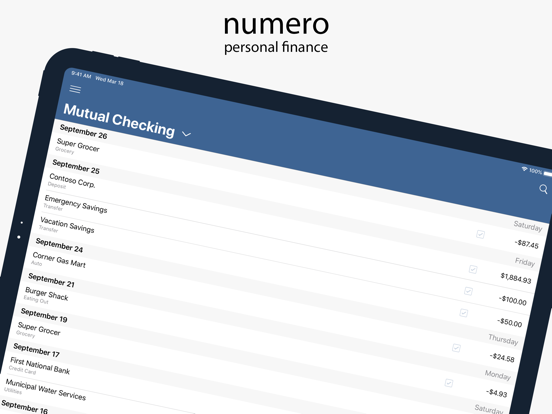This screenshot has width=552, height=414.
Task: Select the September 26 date header
Action: [x=83, y=131]
